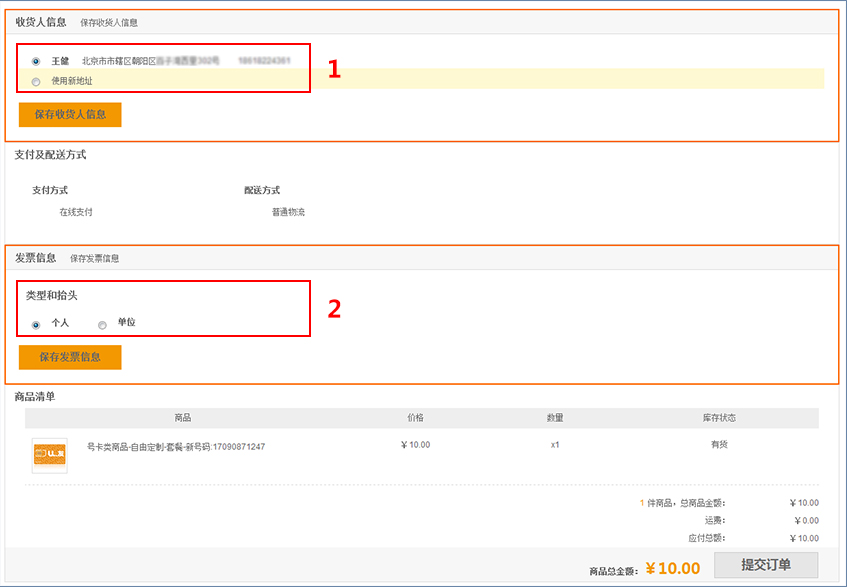The height and width of the screenshot is (587, 847).
Task: Click the 价格 column header
Action: point(415,417)
